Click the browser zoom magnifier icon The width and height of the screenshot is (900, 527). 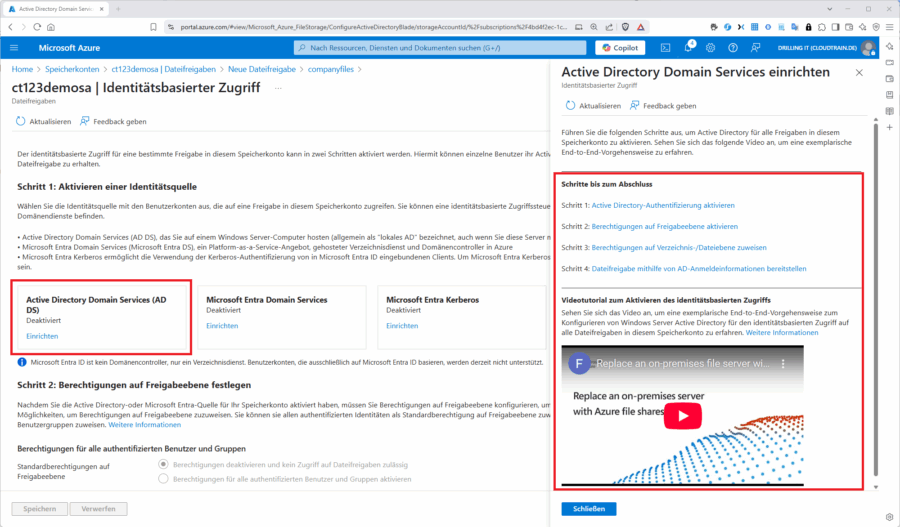pos(594,27)
